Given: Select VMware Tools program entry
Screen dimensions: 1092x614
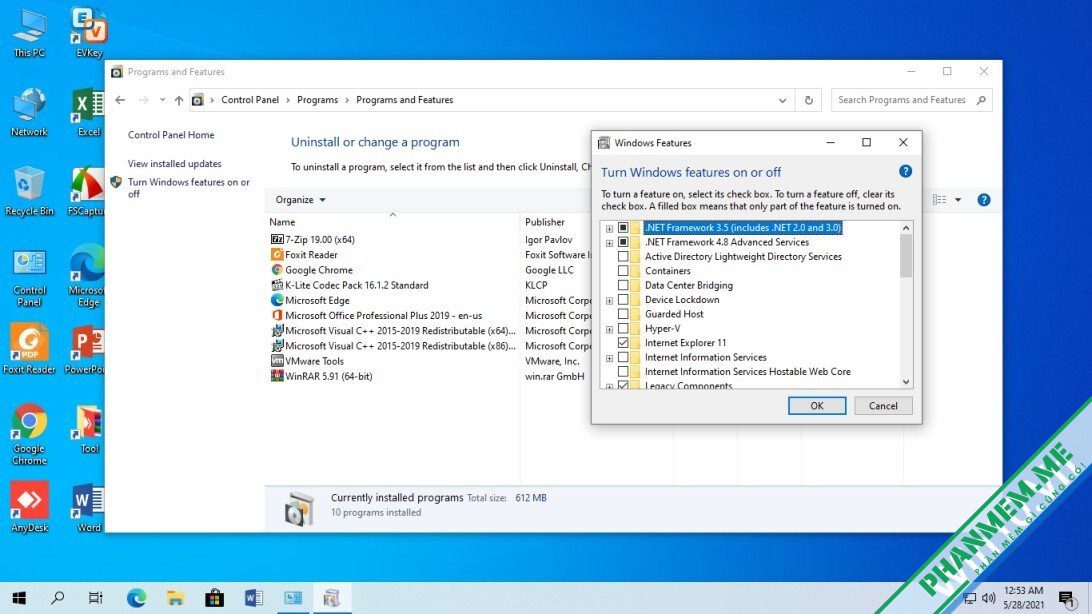Looking at the screenshot, I should coord(314,361).
